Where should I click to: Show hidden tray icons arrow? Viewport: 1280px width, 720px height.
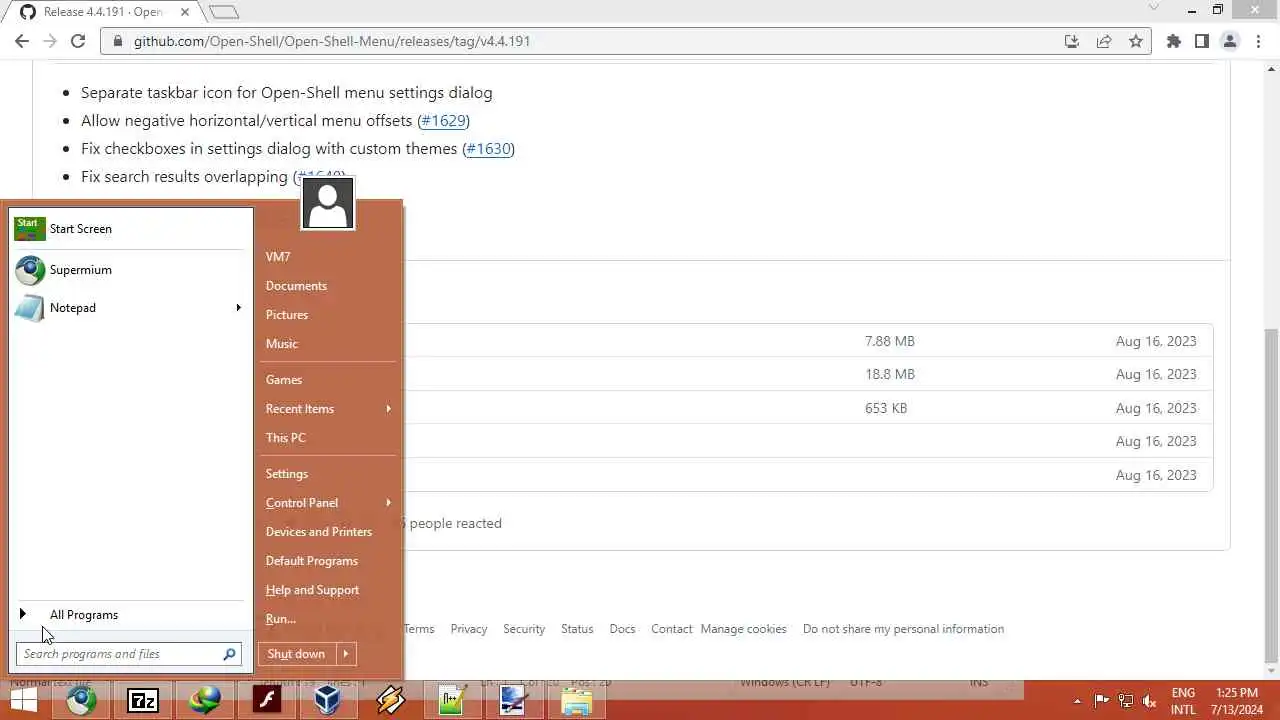click(x=1077, y=701)
